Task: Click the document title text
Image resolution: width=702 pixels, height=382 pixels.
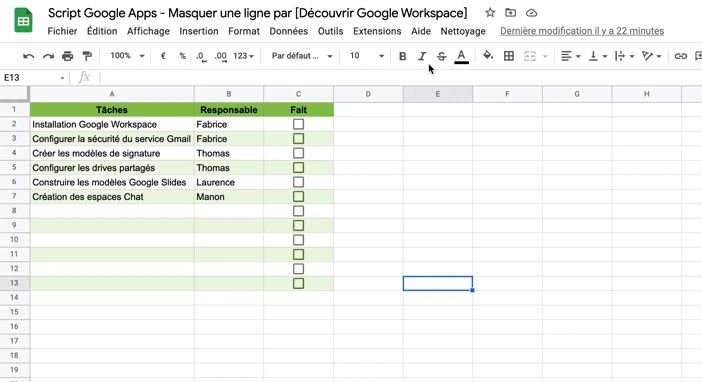Action: pos(257,13)
